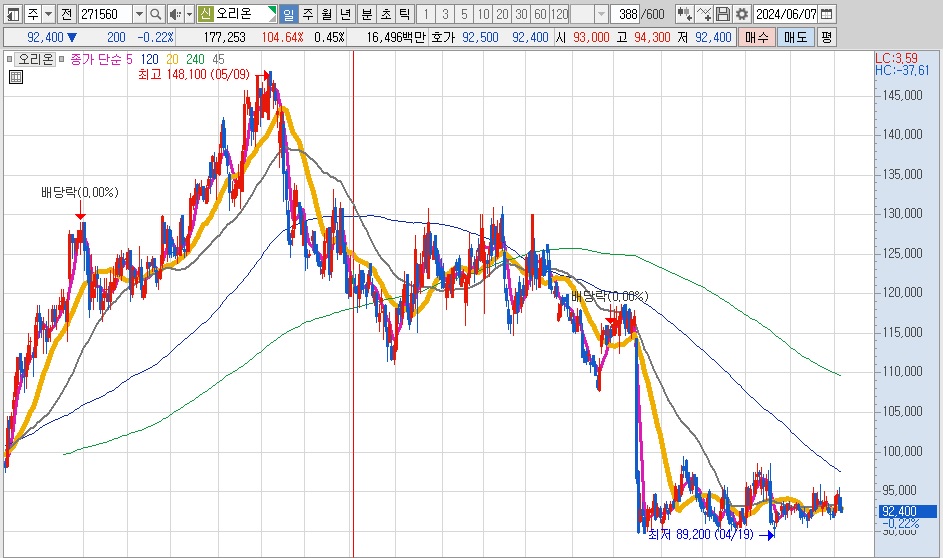Click the speaker sound alert icon
The height and width of the screenshot is (558, 943).
[x=174, y=14]
